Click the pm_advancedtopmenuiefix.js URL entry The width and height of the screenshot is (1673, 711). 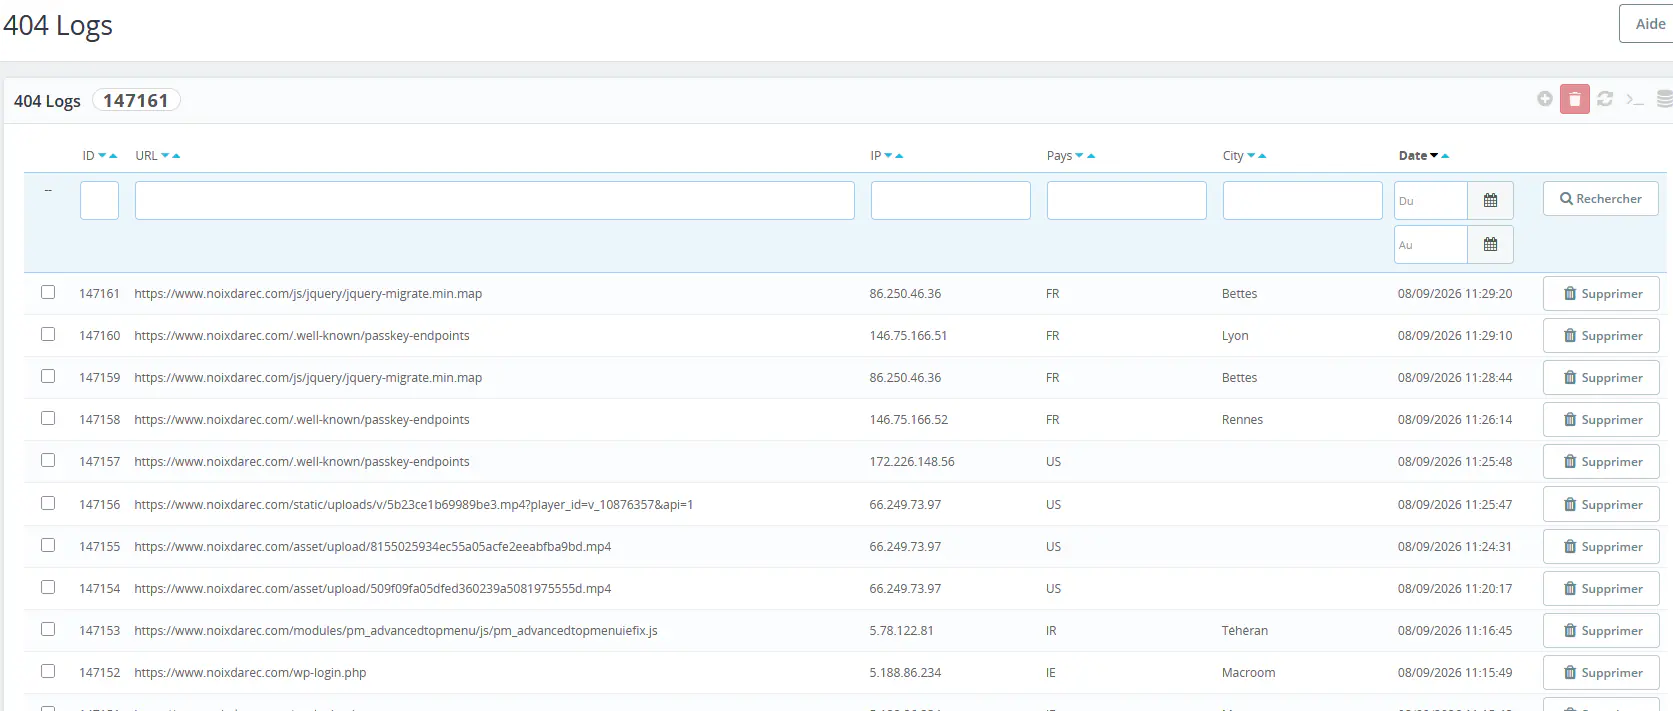coord(396,631)
